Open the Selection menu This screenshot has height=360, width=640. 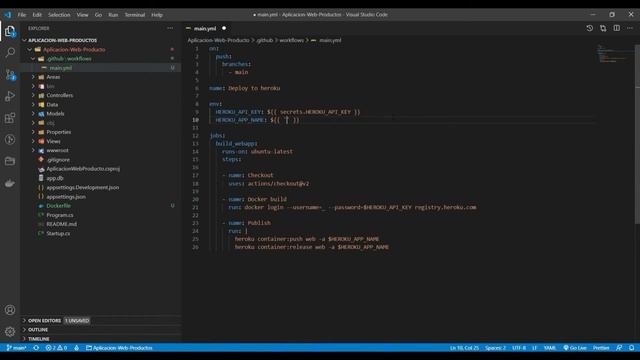[x=59, y=15]
